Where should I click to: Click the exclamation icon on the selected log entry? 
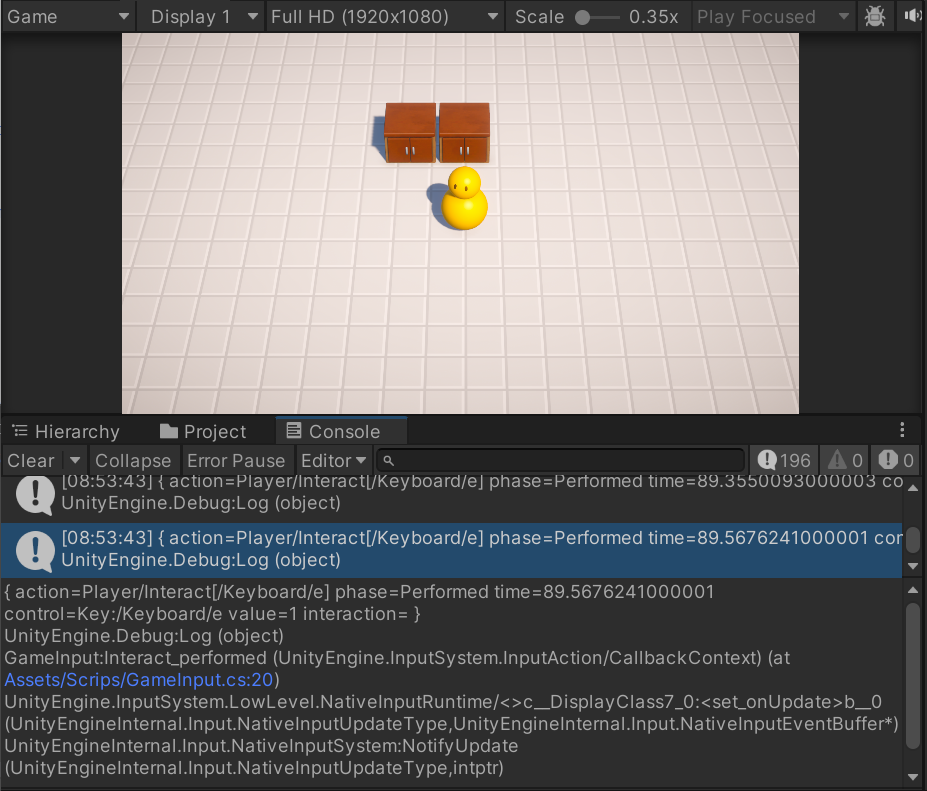[35, 548]
